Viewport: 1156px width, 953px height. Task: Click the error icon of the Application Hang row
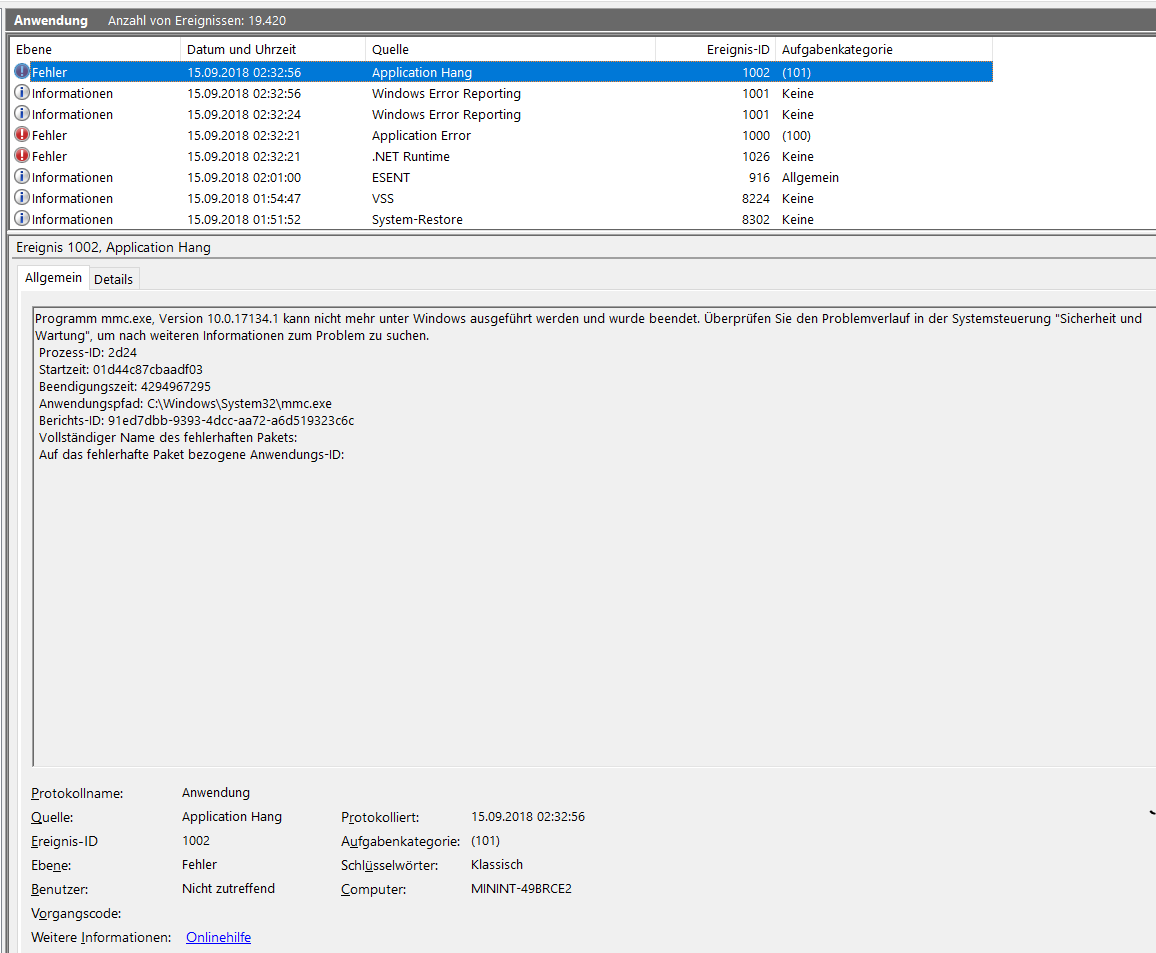(22, 71)
